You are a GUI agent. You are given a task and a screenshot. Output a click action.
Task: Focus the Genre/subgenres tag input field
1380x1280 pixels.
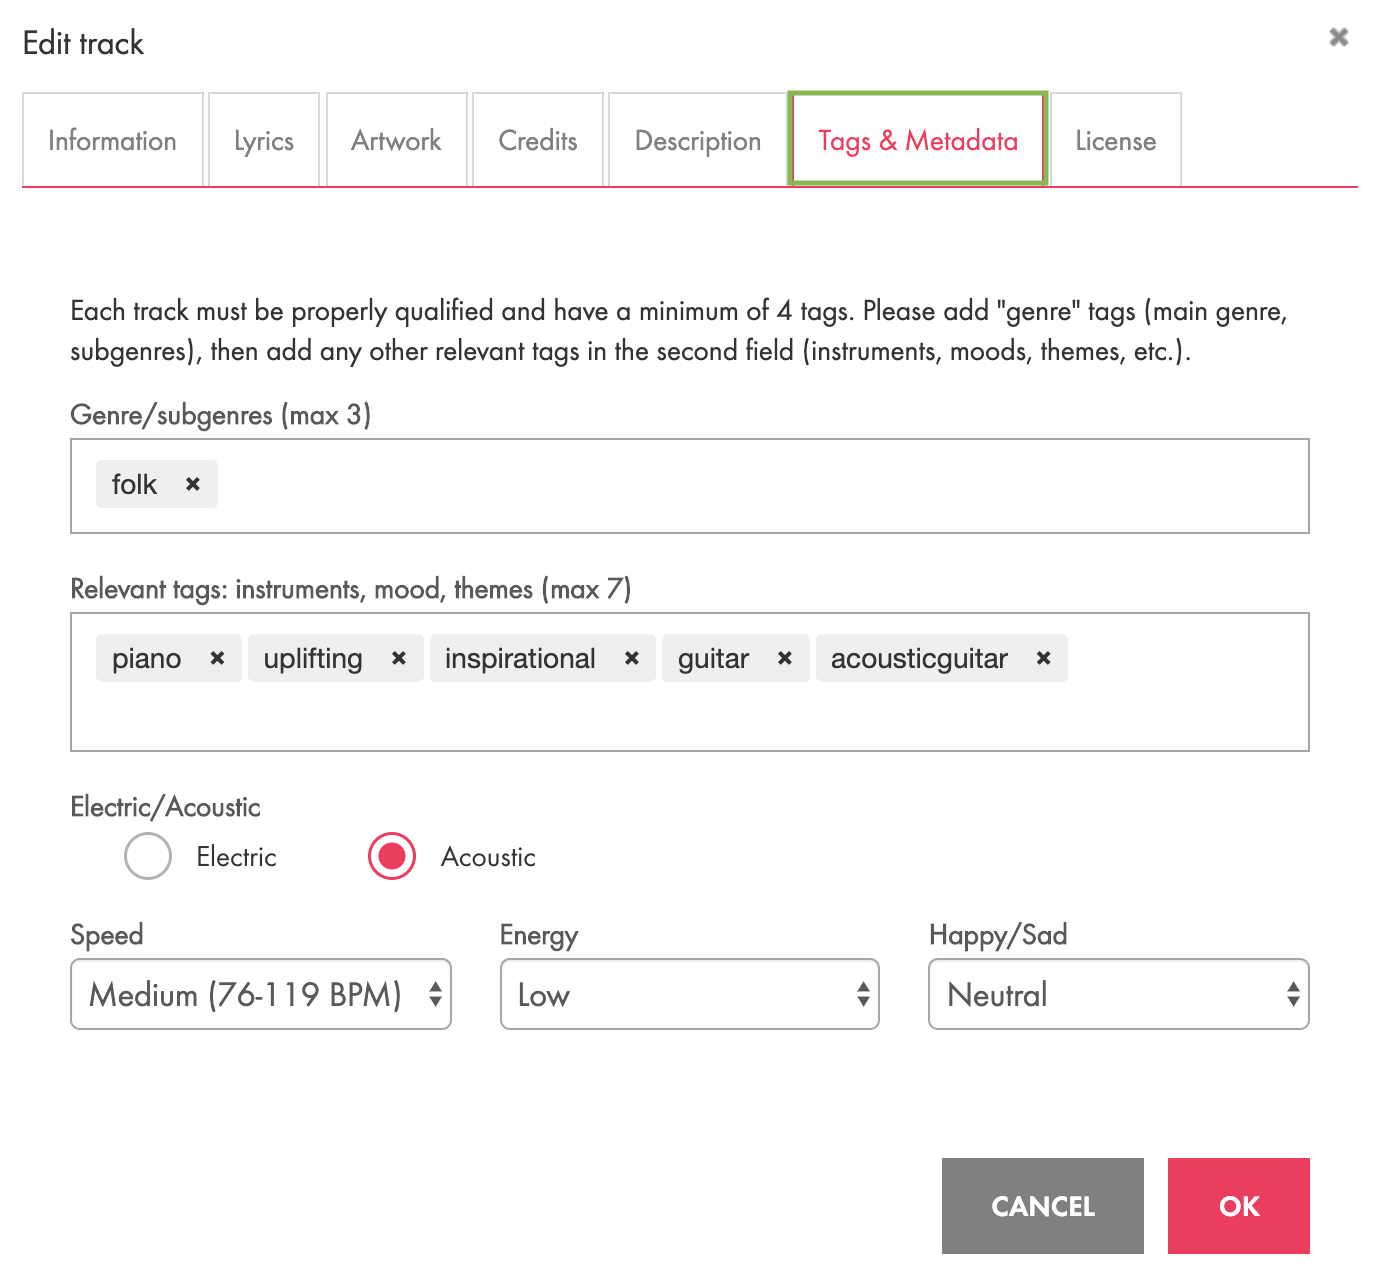pos(760,486)
